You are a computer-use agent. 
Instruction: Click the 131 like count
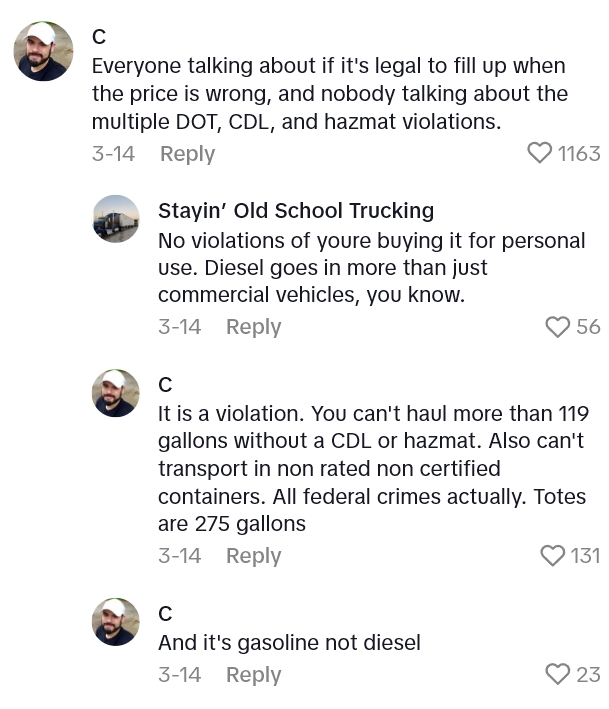pos(585,556)
